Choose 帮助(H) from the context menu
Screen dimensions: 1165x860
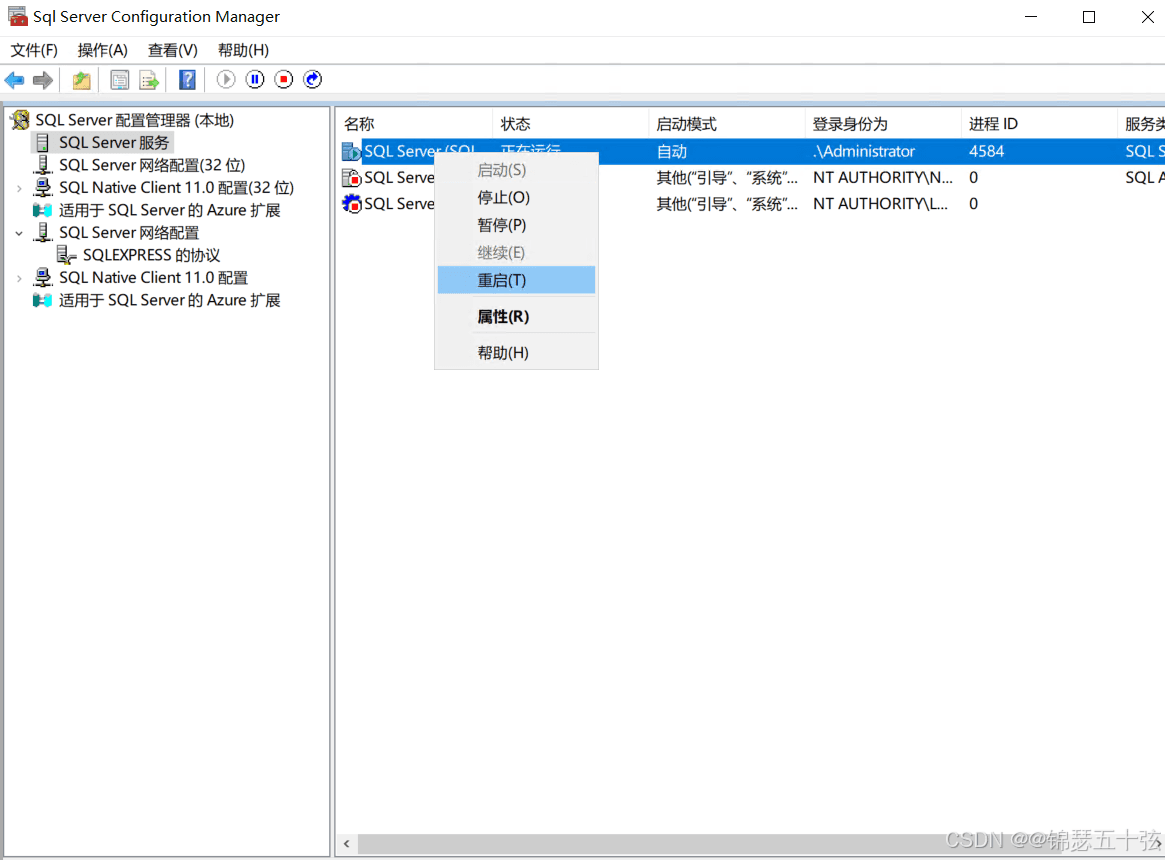point(516,353)
